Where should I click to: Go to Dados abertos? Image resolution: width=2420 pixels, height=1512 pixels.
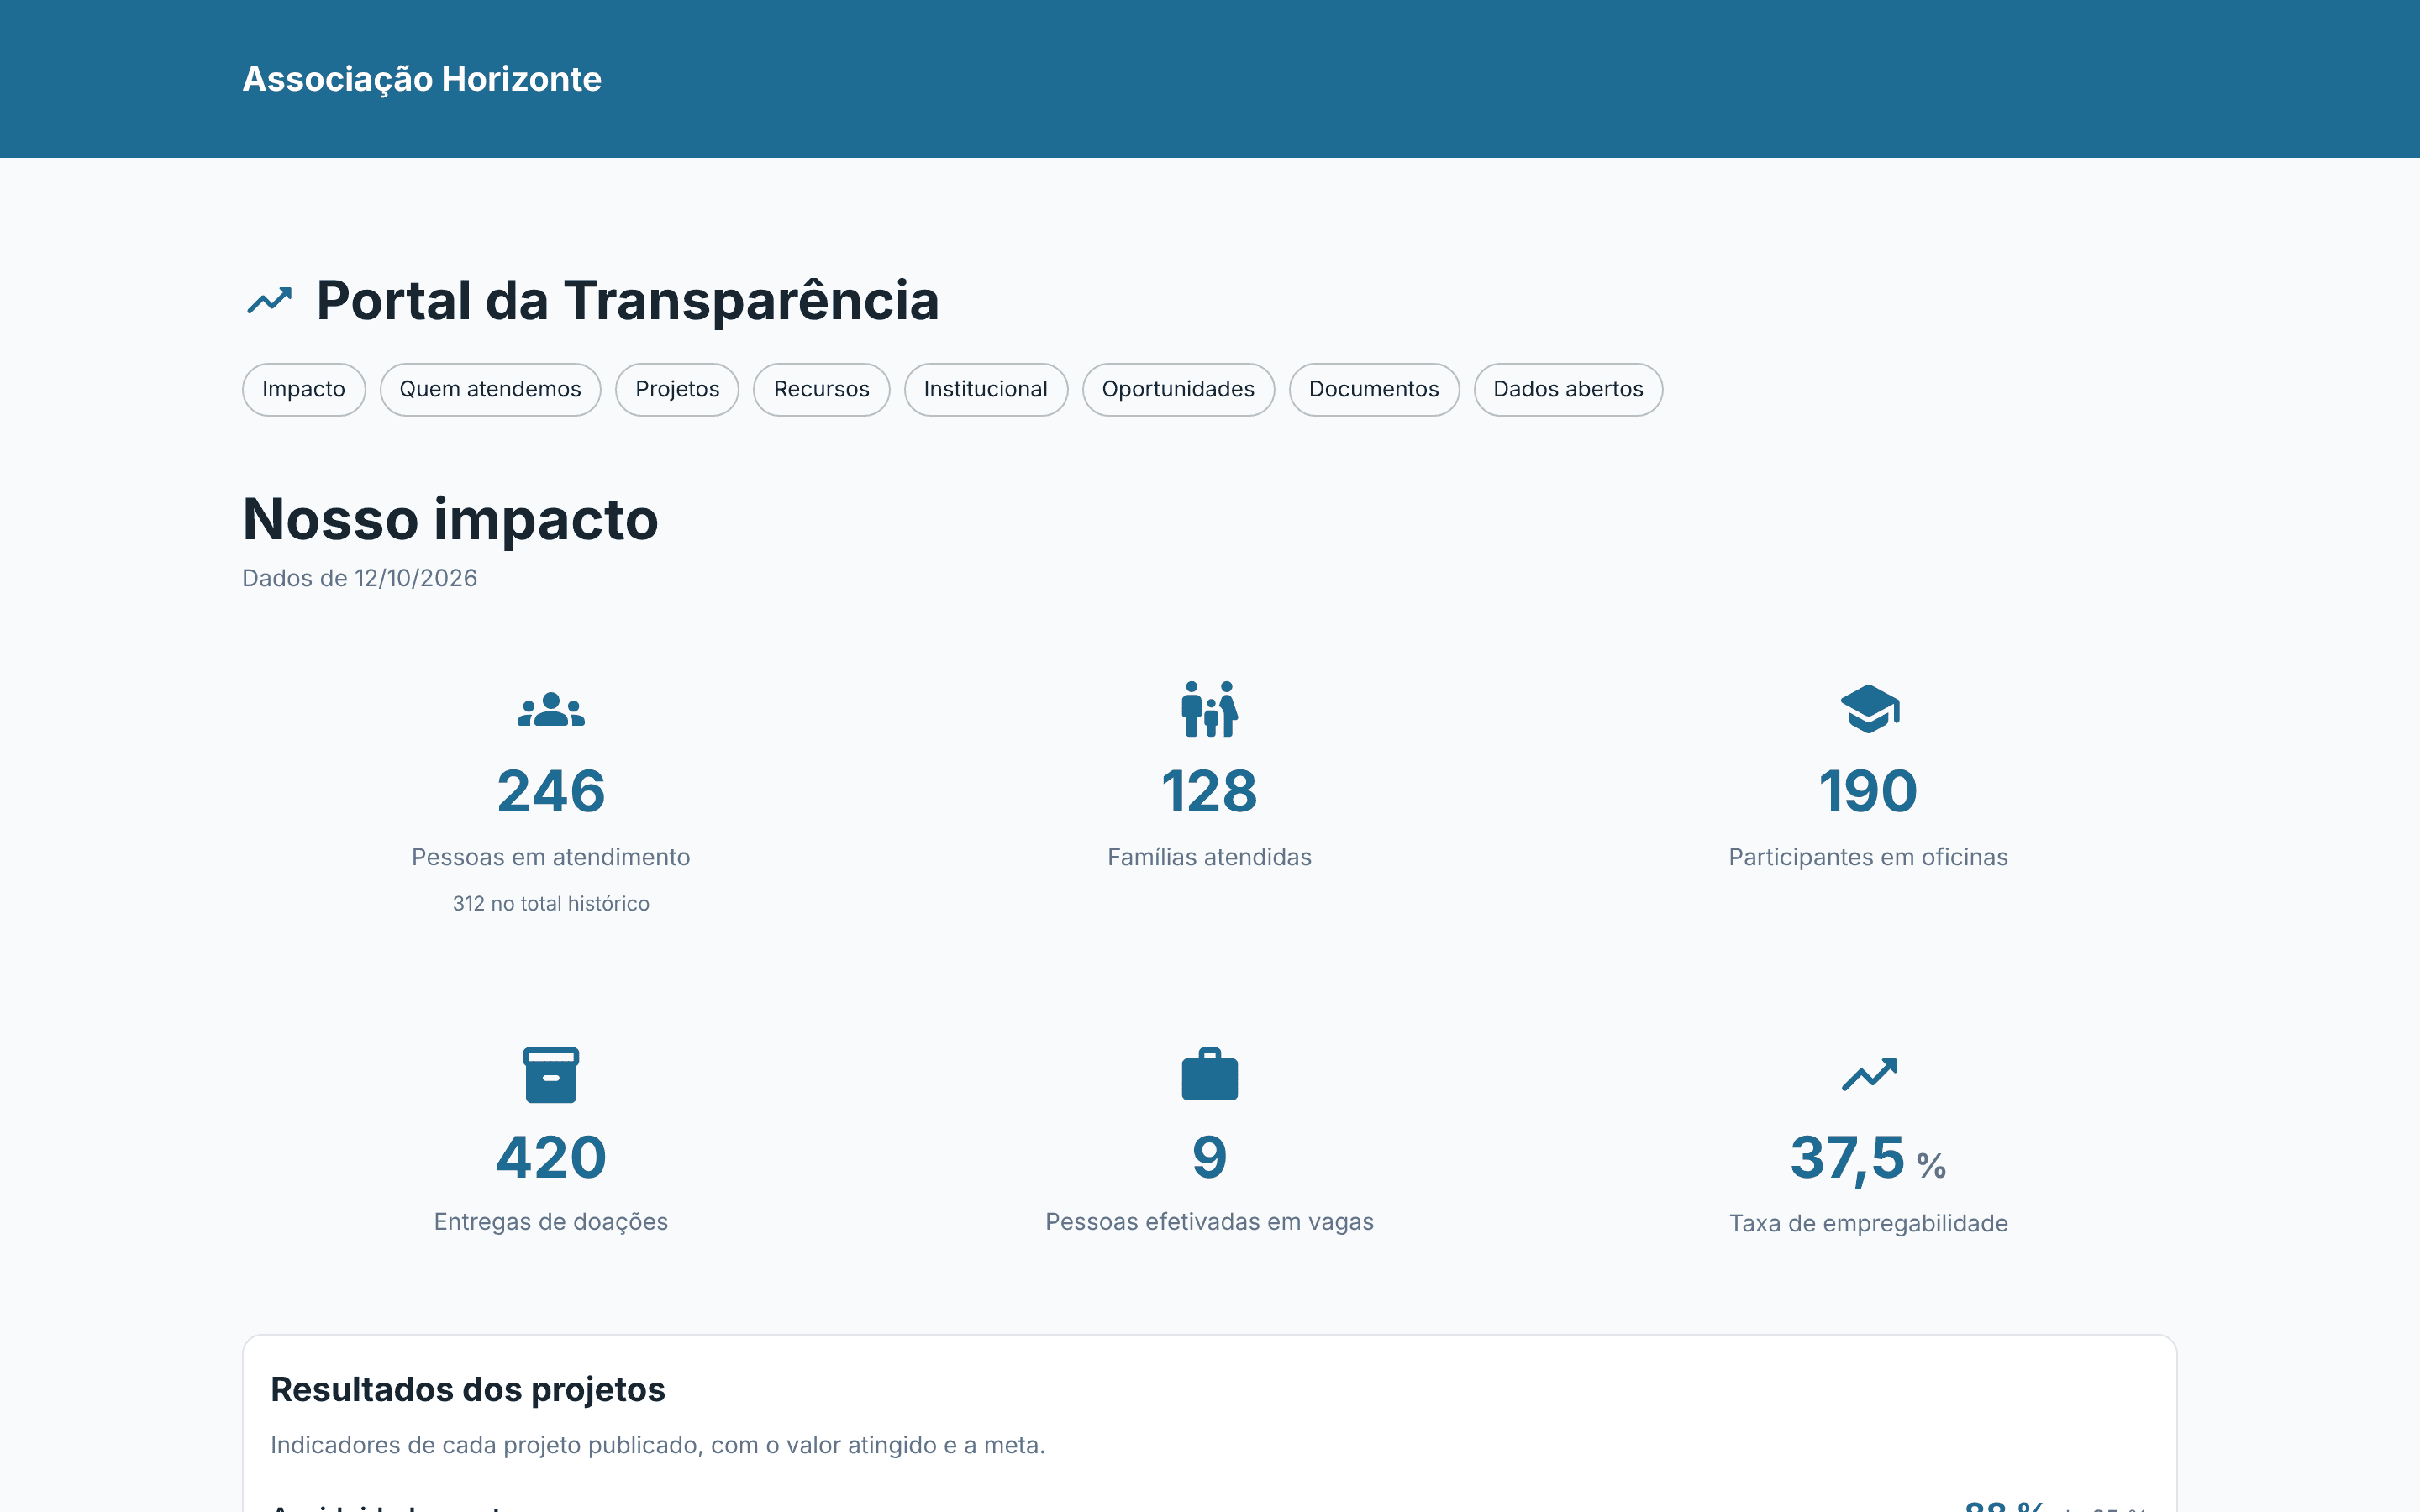[x=1568, y=389]
